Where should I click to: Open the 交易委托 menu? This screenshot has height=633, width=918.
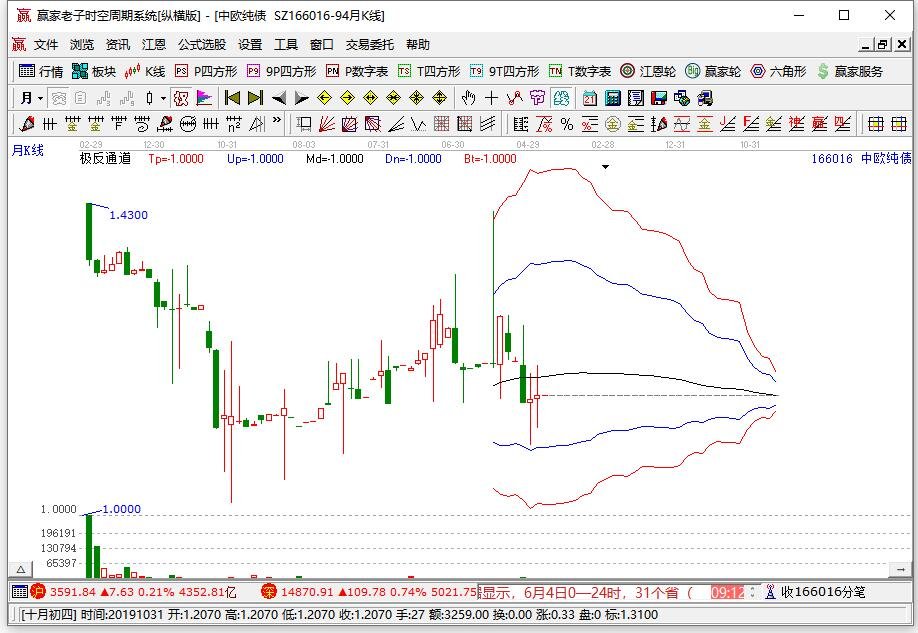pos(369,45)
